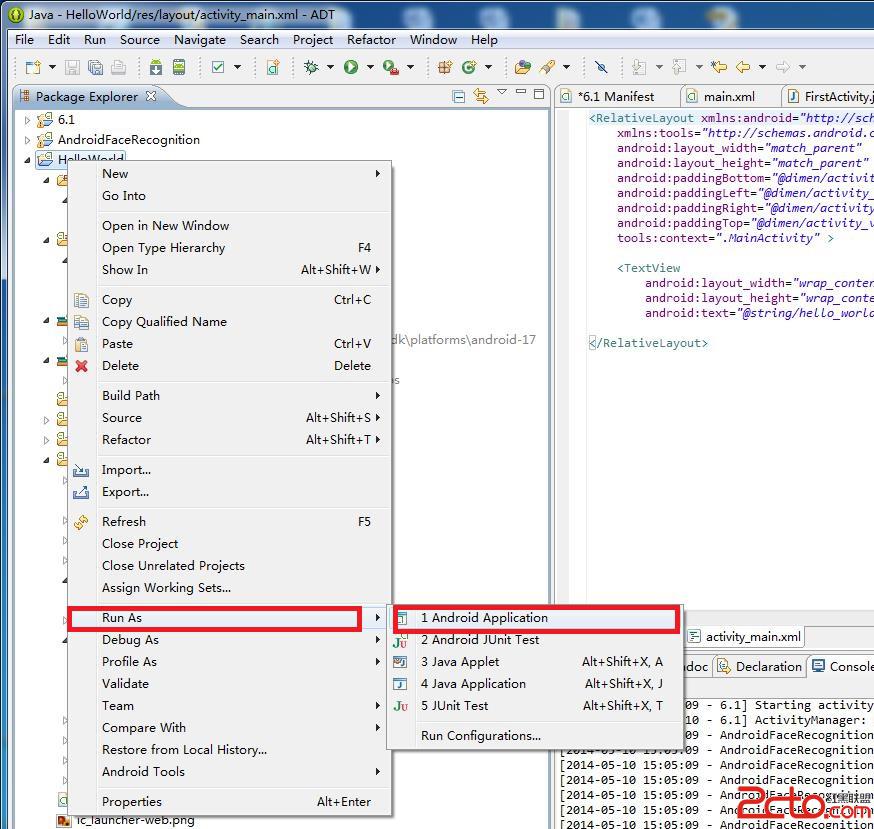Click the Open Type toolbar icon
Screen dimensions: 874x829
coord(522,67)
